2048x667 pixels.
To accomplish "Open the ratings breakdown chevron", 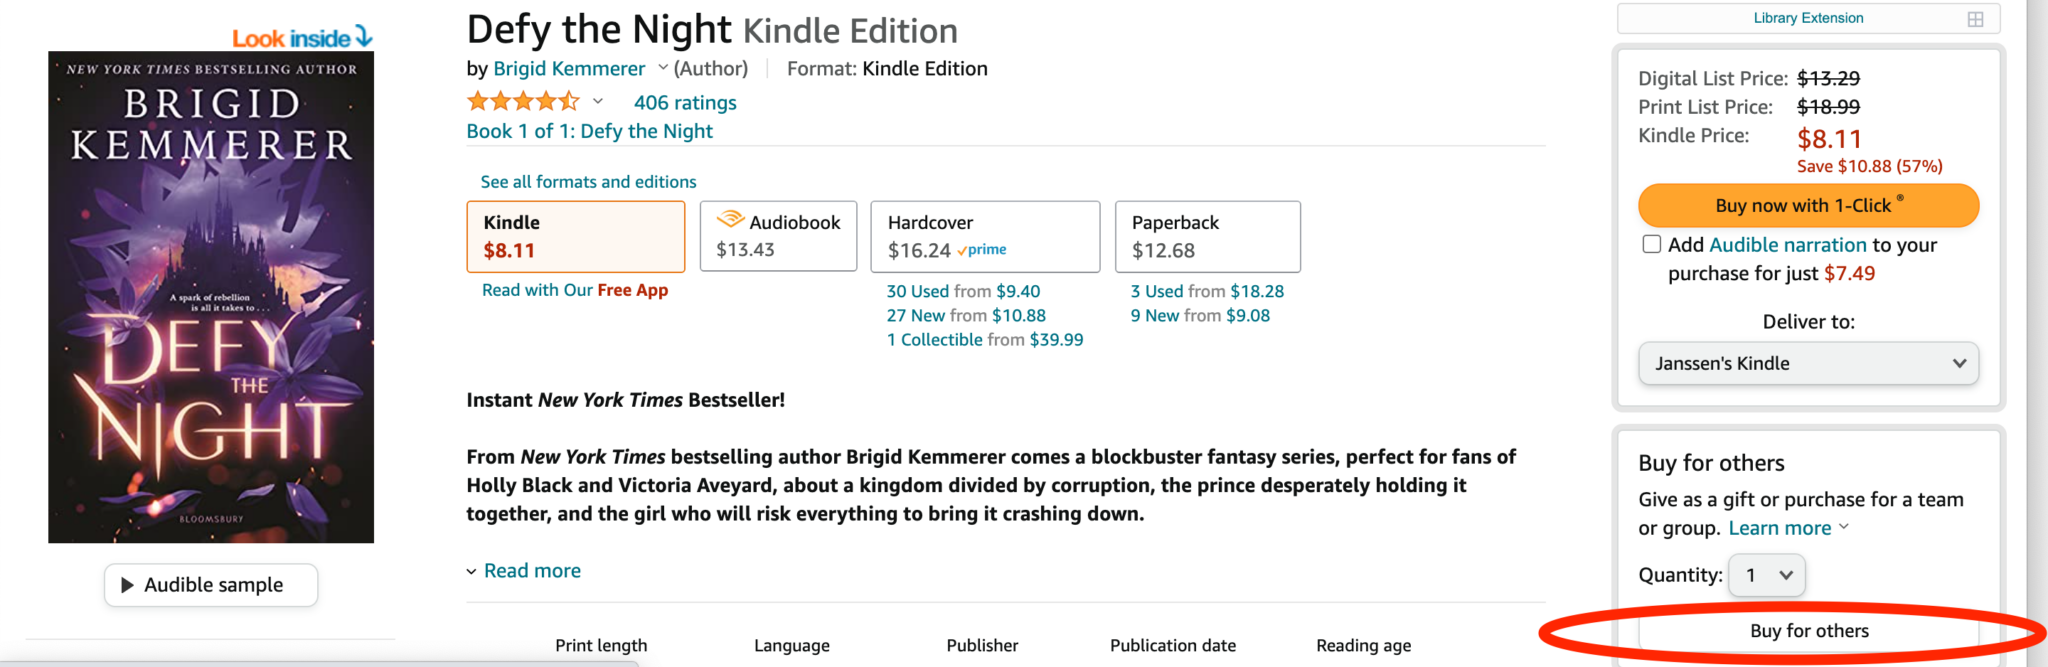I will [597, 102].
